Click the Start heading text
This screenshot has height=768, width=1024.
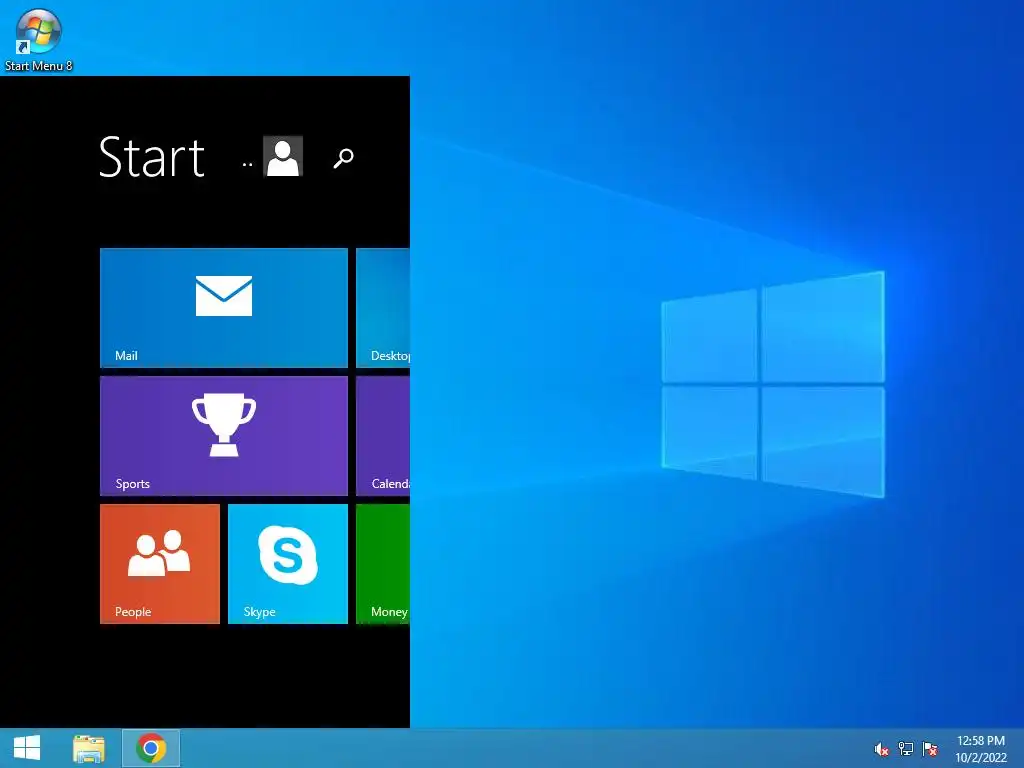[152, 157]
